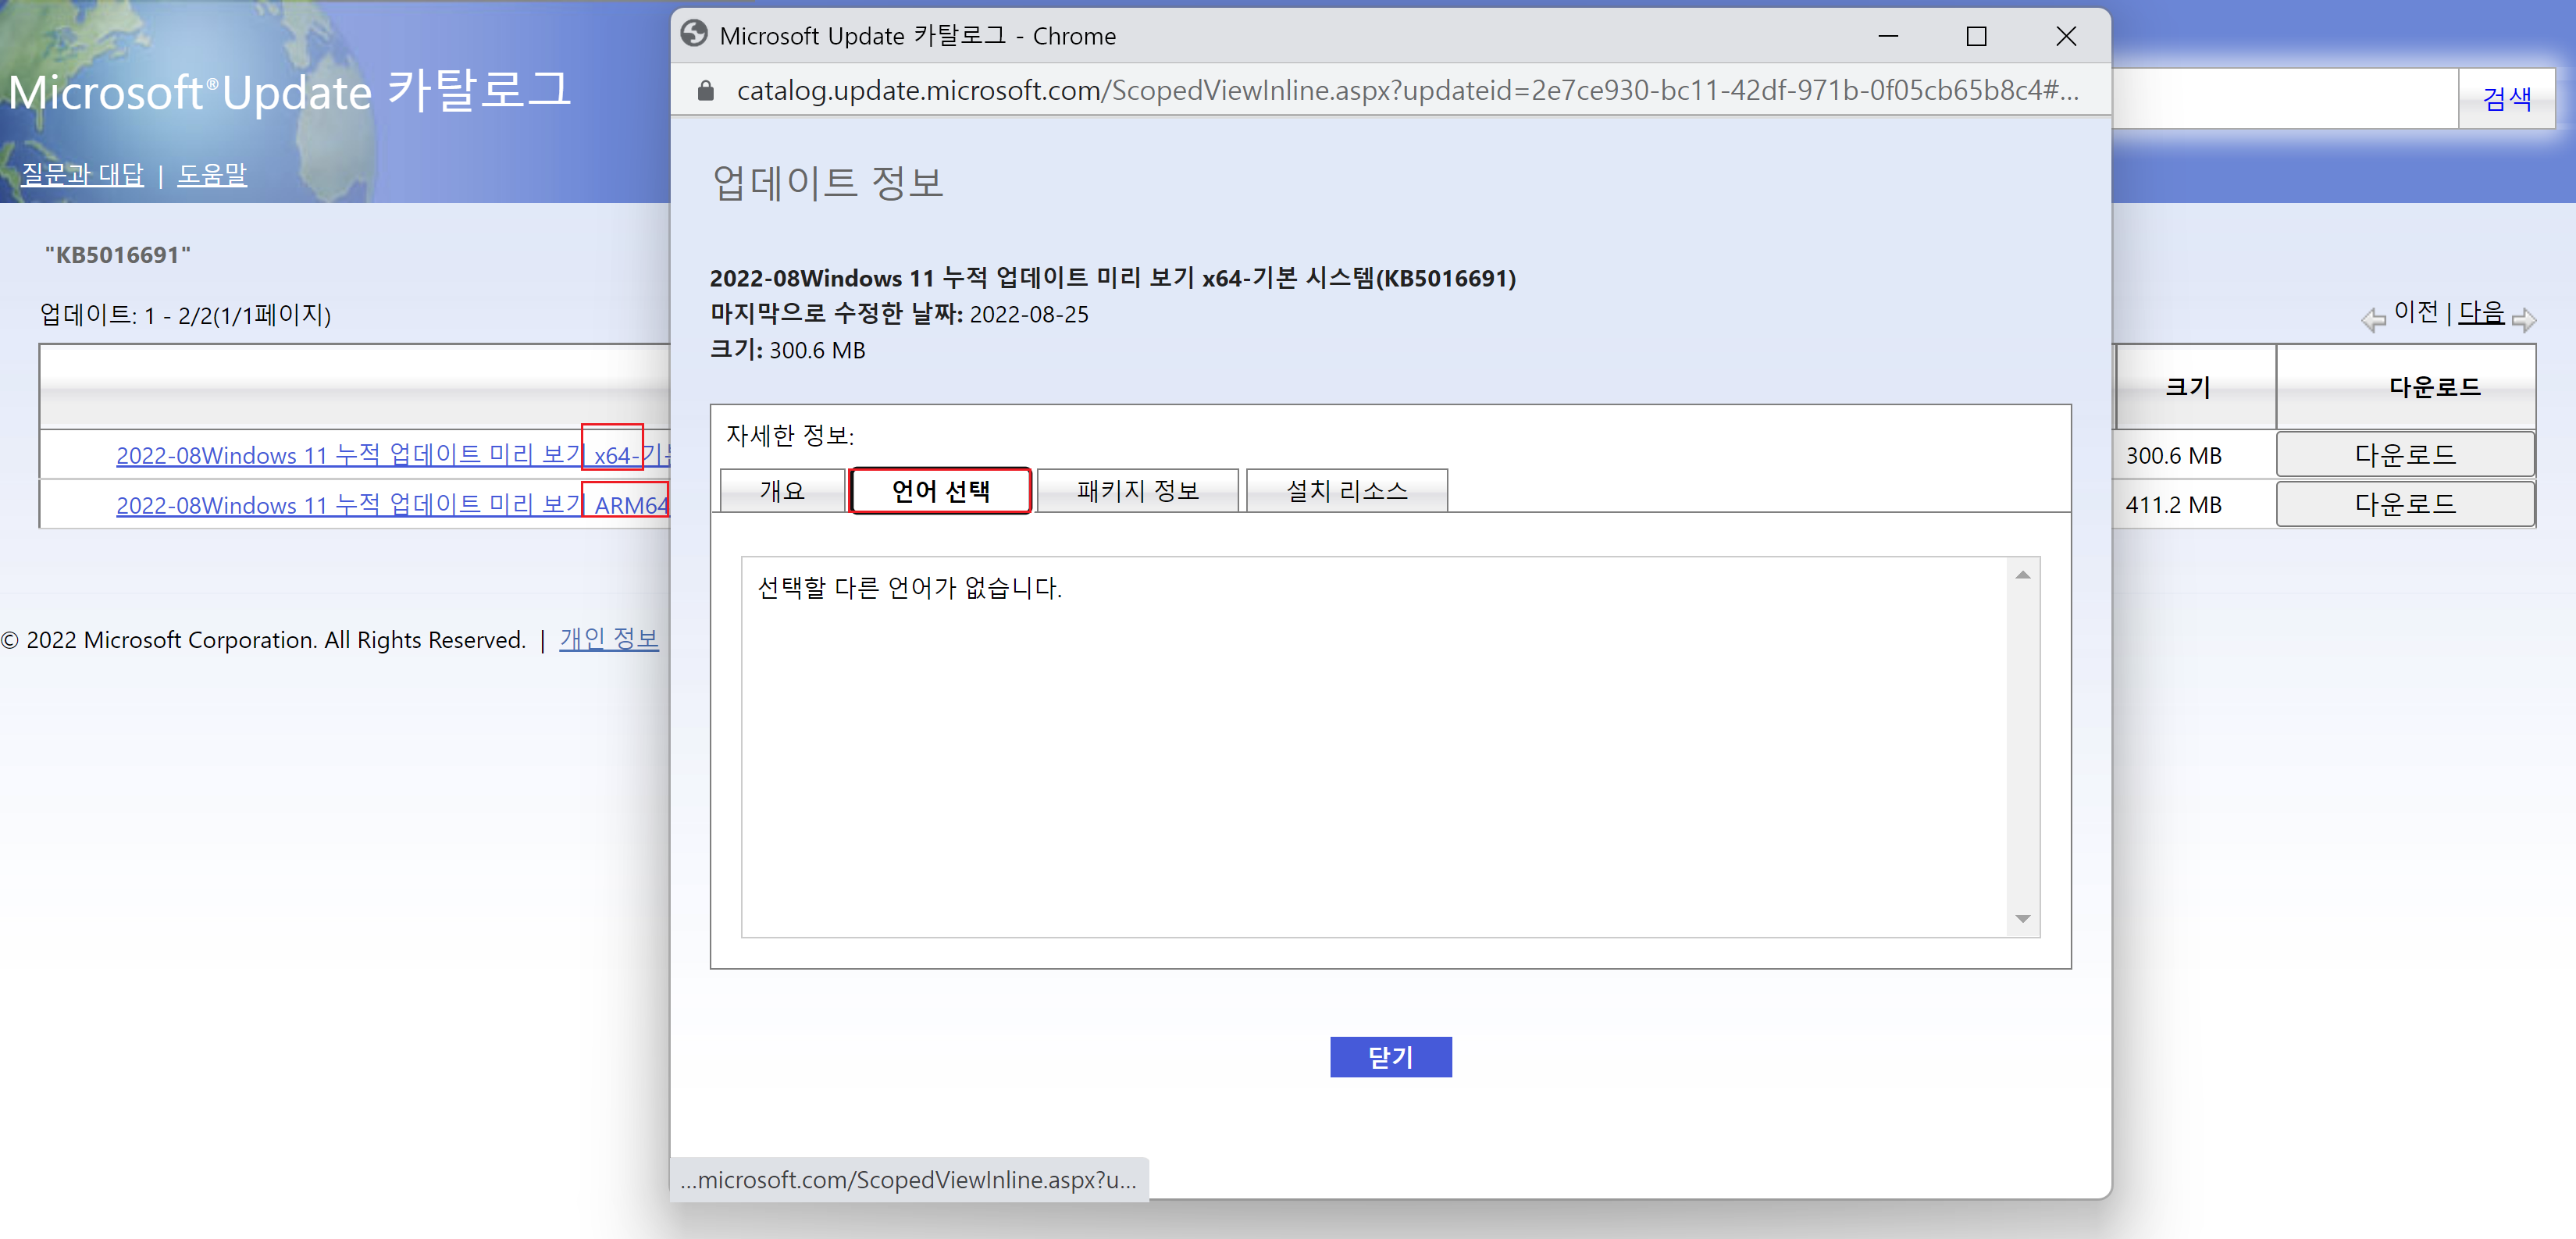2576x1239 pixels.
Task: Download the 411.2 MB ARM64 update
Action: (x=2404, y=504)
